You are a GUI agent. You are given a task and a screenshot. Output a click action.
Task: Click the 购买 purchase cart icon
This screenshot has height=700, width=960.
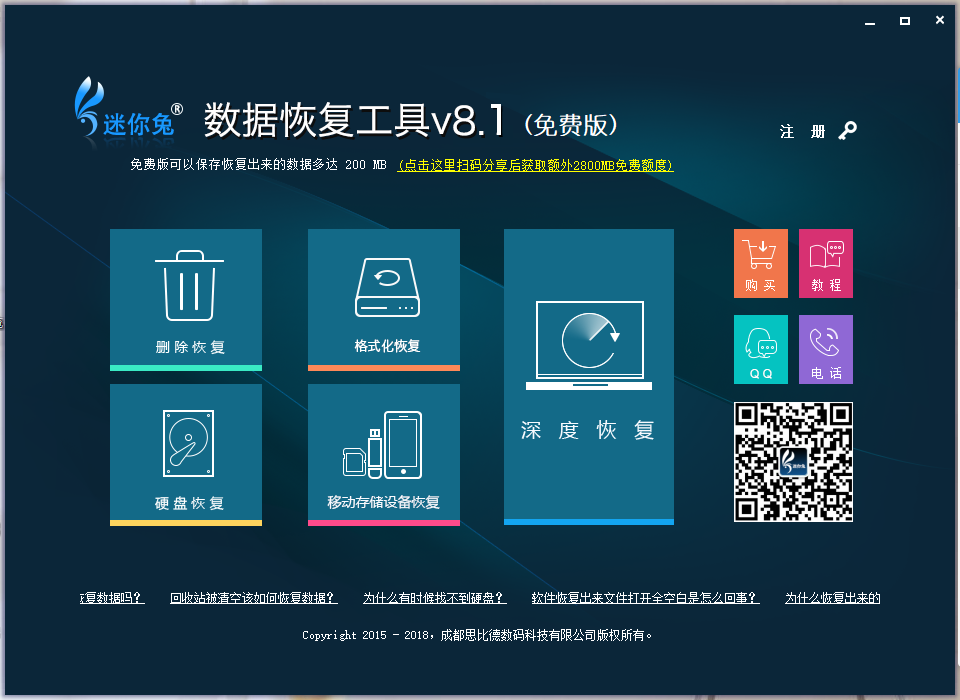760,263
